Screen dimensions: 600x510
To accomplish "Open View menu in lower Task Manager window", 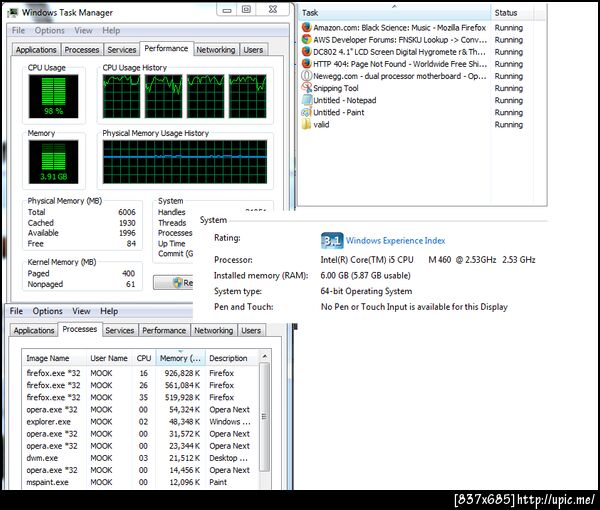I will pos(81,311).
